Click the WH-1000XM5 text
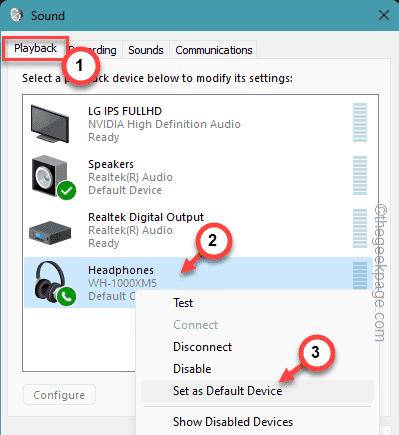Image resolution: width=399 pixels, height=435 pixels. [122, 283]
